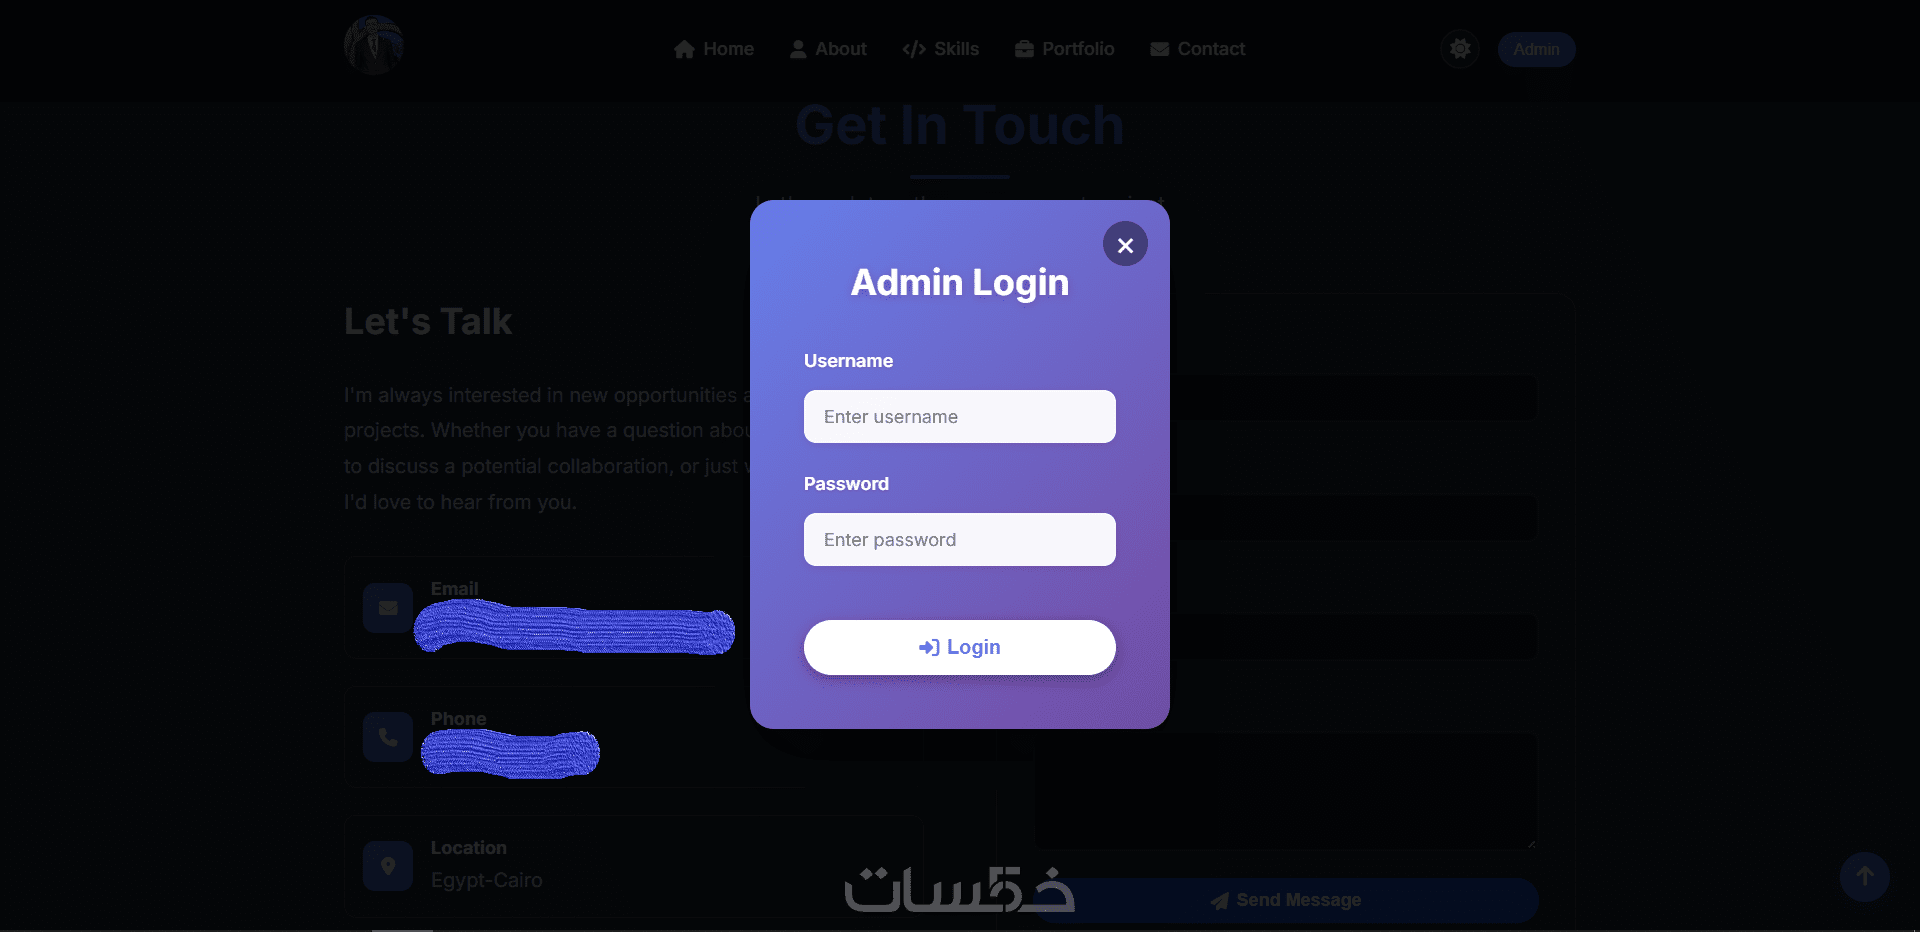This screenshot has height=932, width=1920.
Task: Toggle the dark/light theme sun icon
Action: (1460, 49)
